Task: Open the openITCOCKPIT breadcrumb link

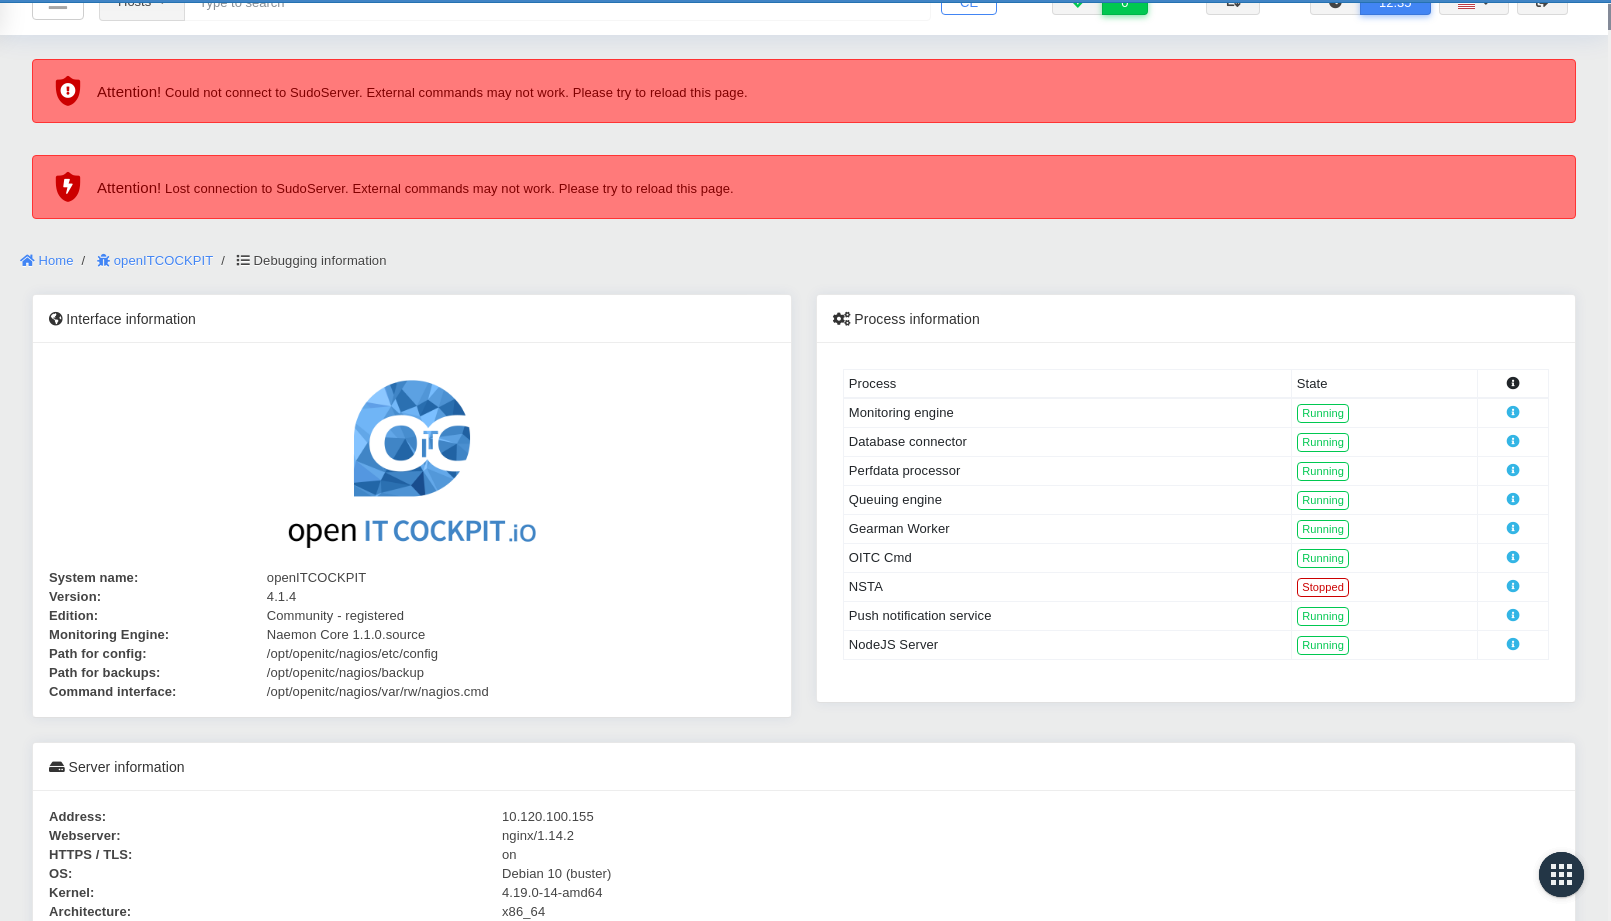Action: (x=155, y=260)
